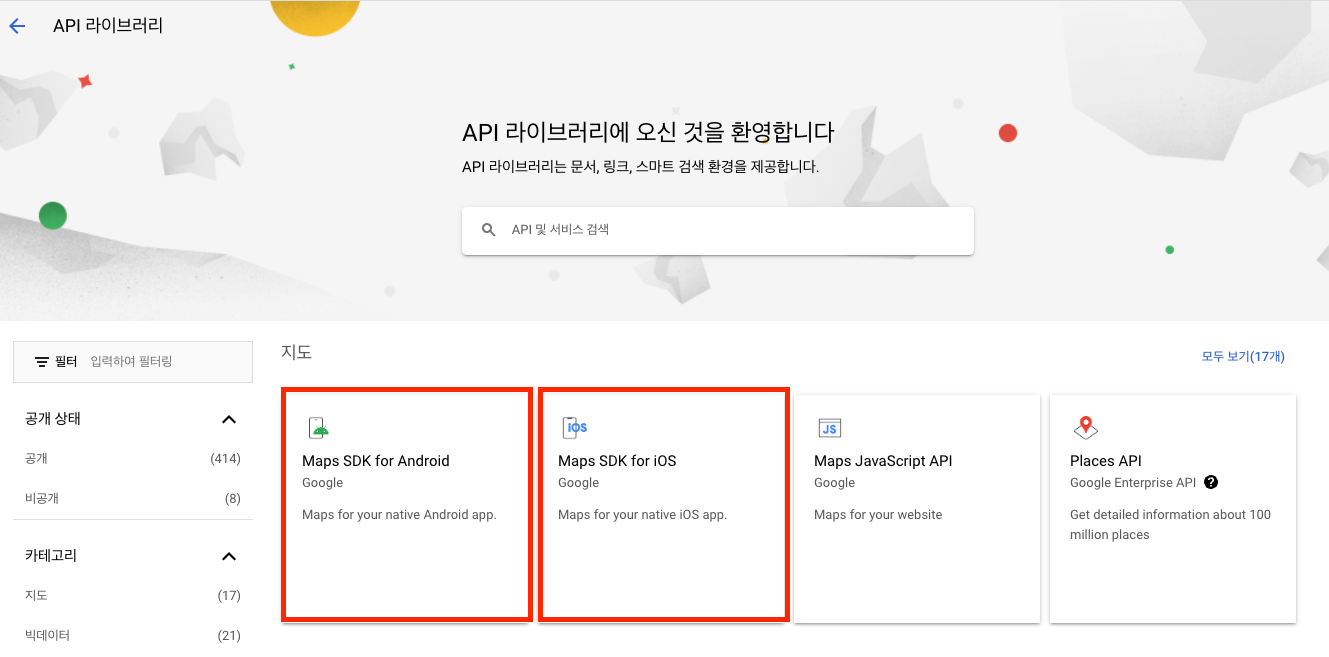Open the Maps JavaScript API title
The height and width of the screenshot is (657, 1329).
pos(883,461)
